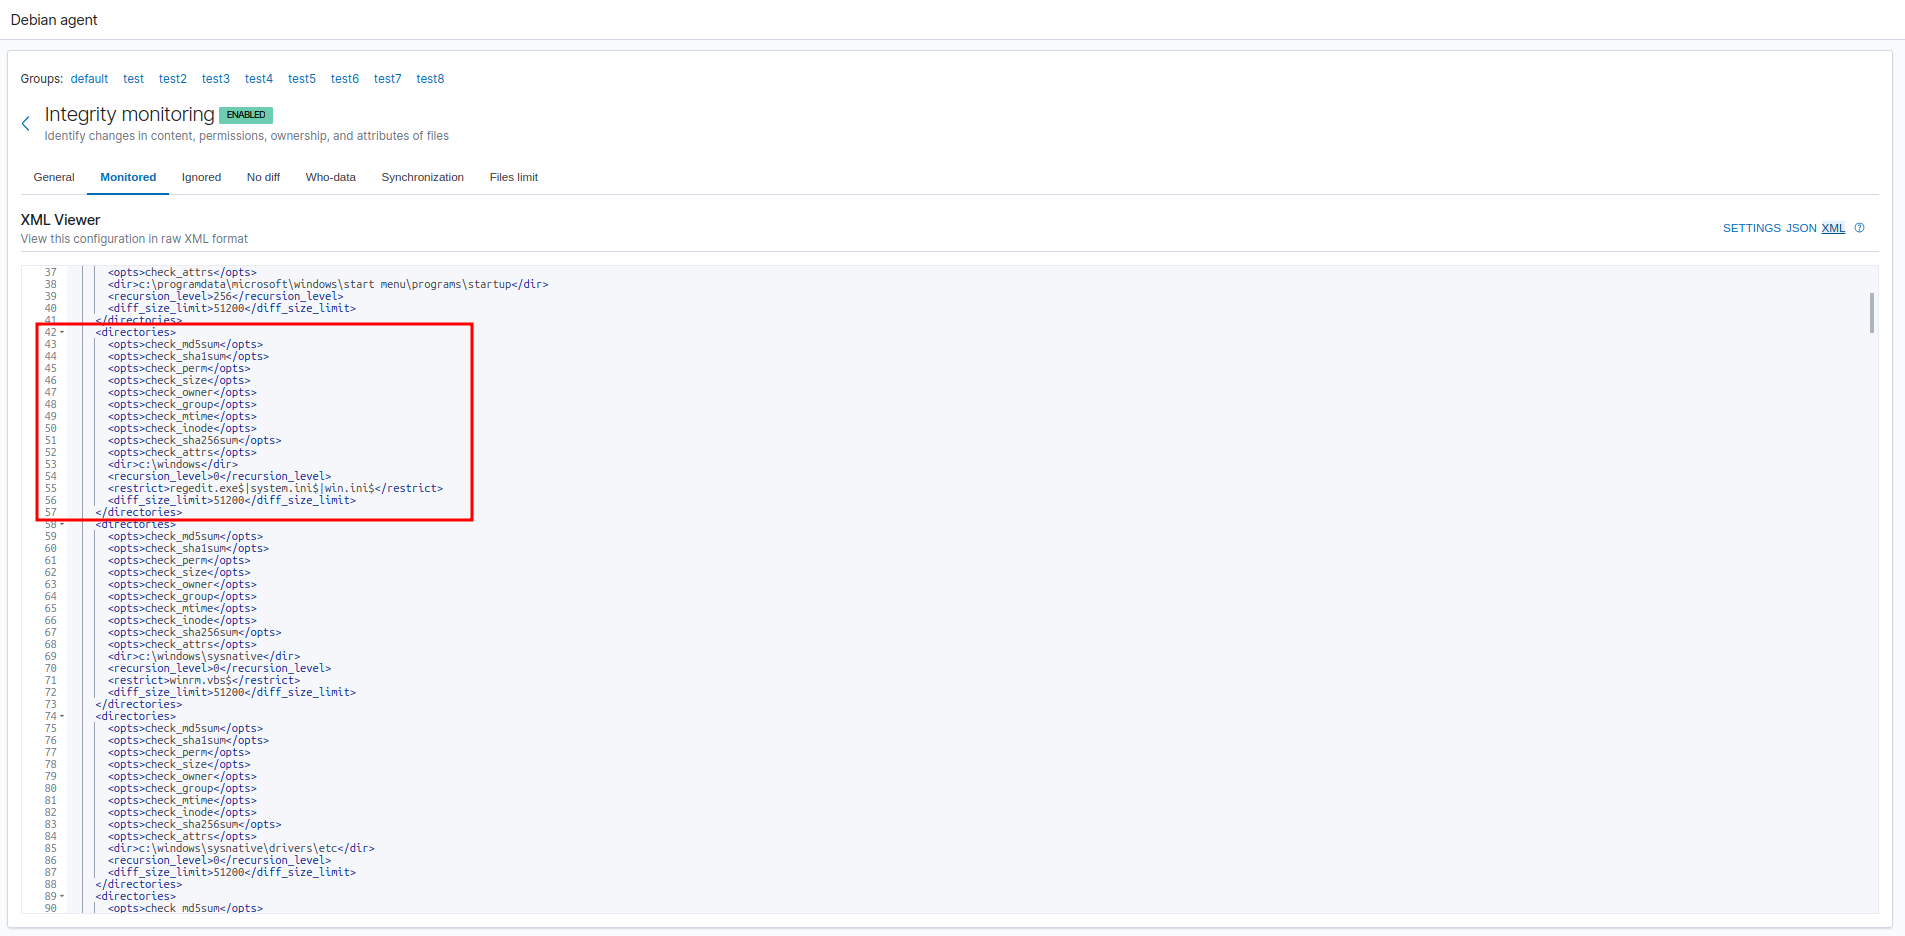Navigate back using the chevron arrow icon
Viewport: 1905px width, 936px height.
click(x=25, y=122)
